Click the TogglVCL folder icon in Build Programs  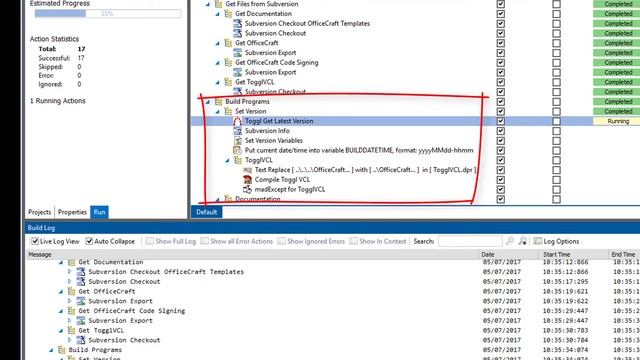point(238,160)
